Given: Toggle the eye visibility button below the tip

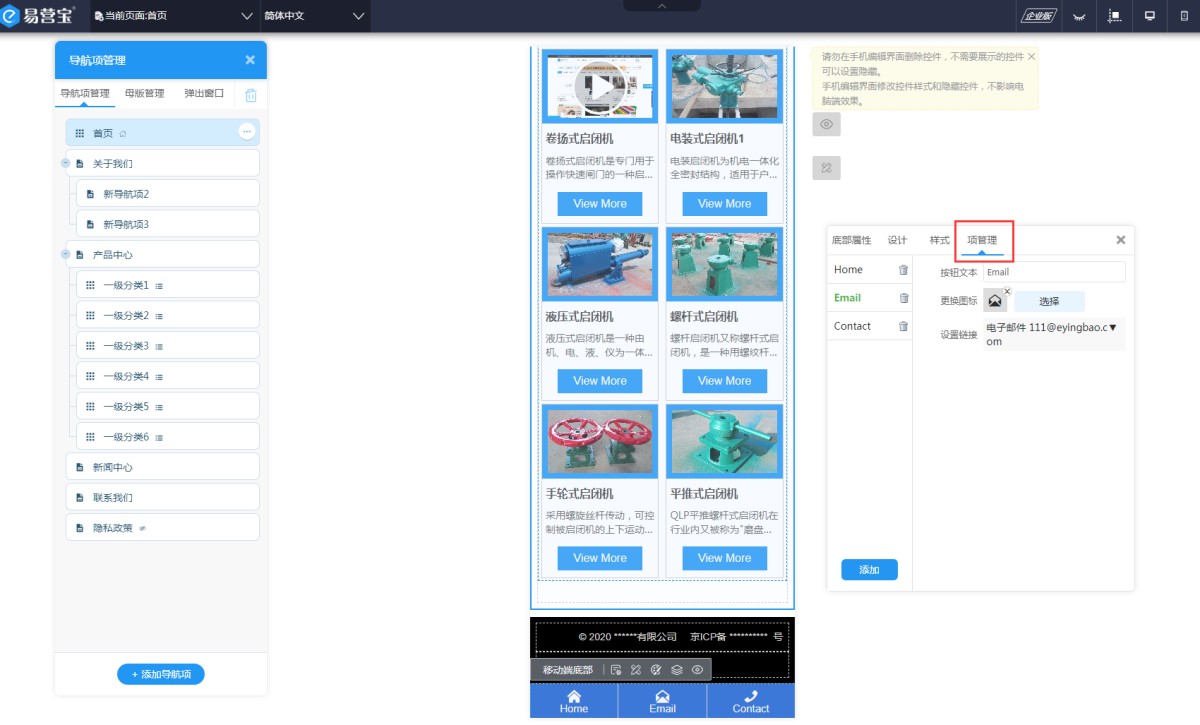Looking at the screenshot, I should click(x=826, y=124).
